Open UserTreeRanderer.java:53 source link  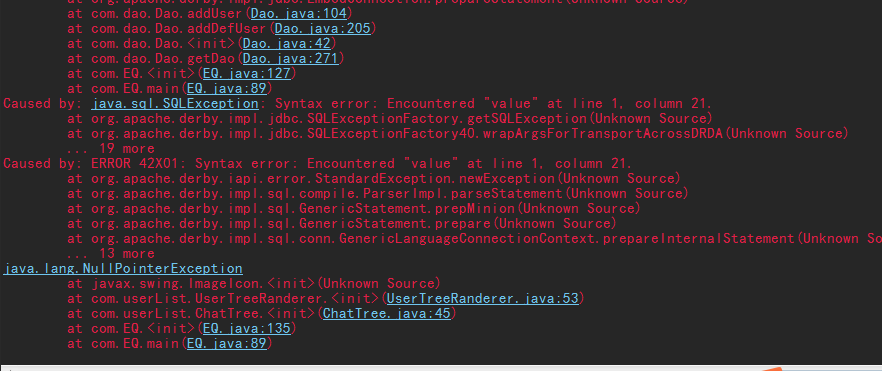[x=483, y=298]
